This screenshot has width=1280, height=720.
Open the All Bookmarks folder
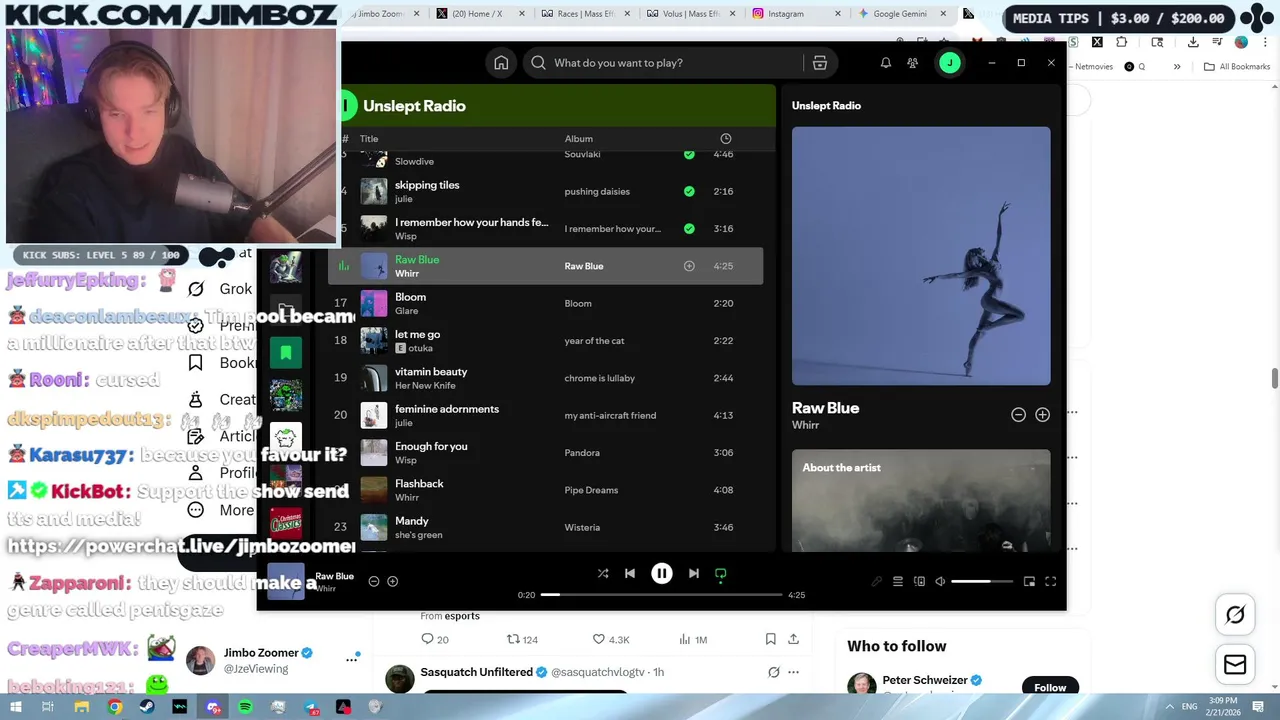coord(1237,67)
